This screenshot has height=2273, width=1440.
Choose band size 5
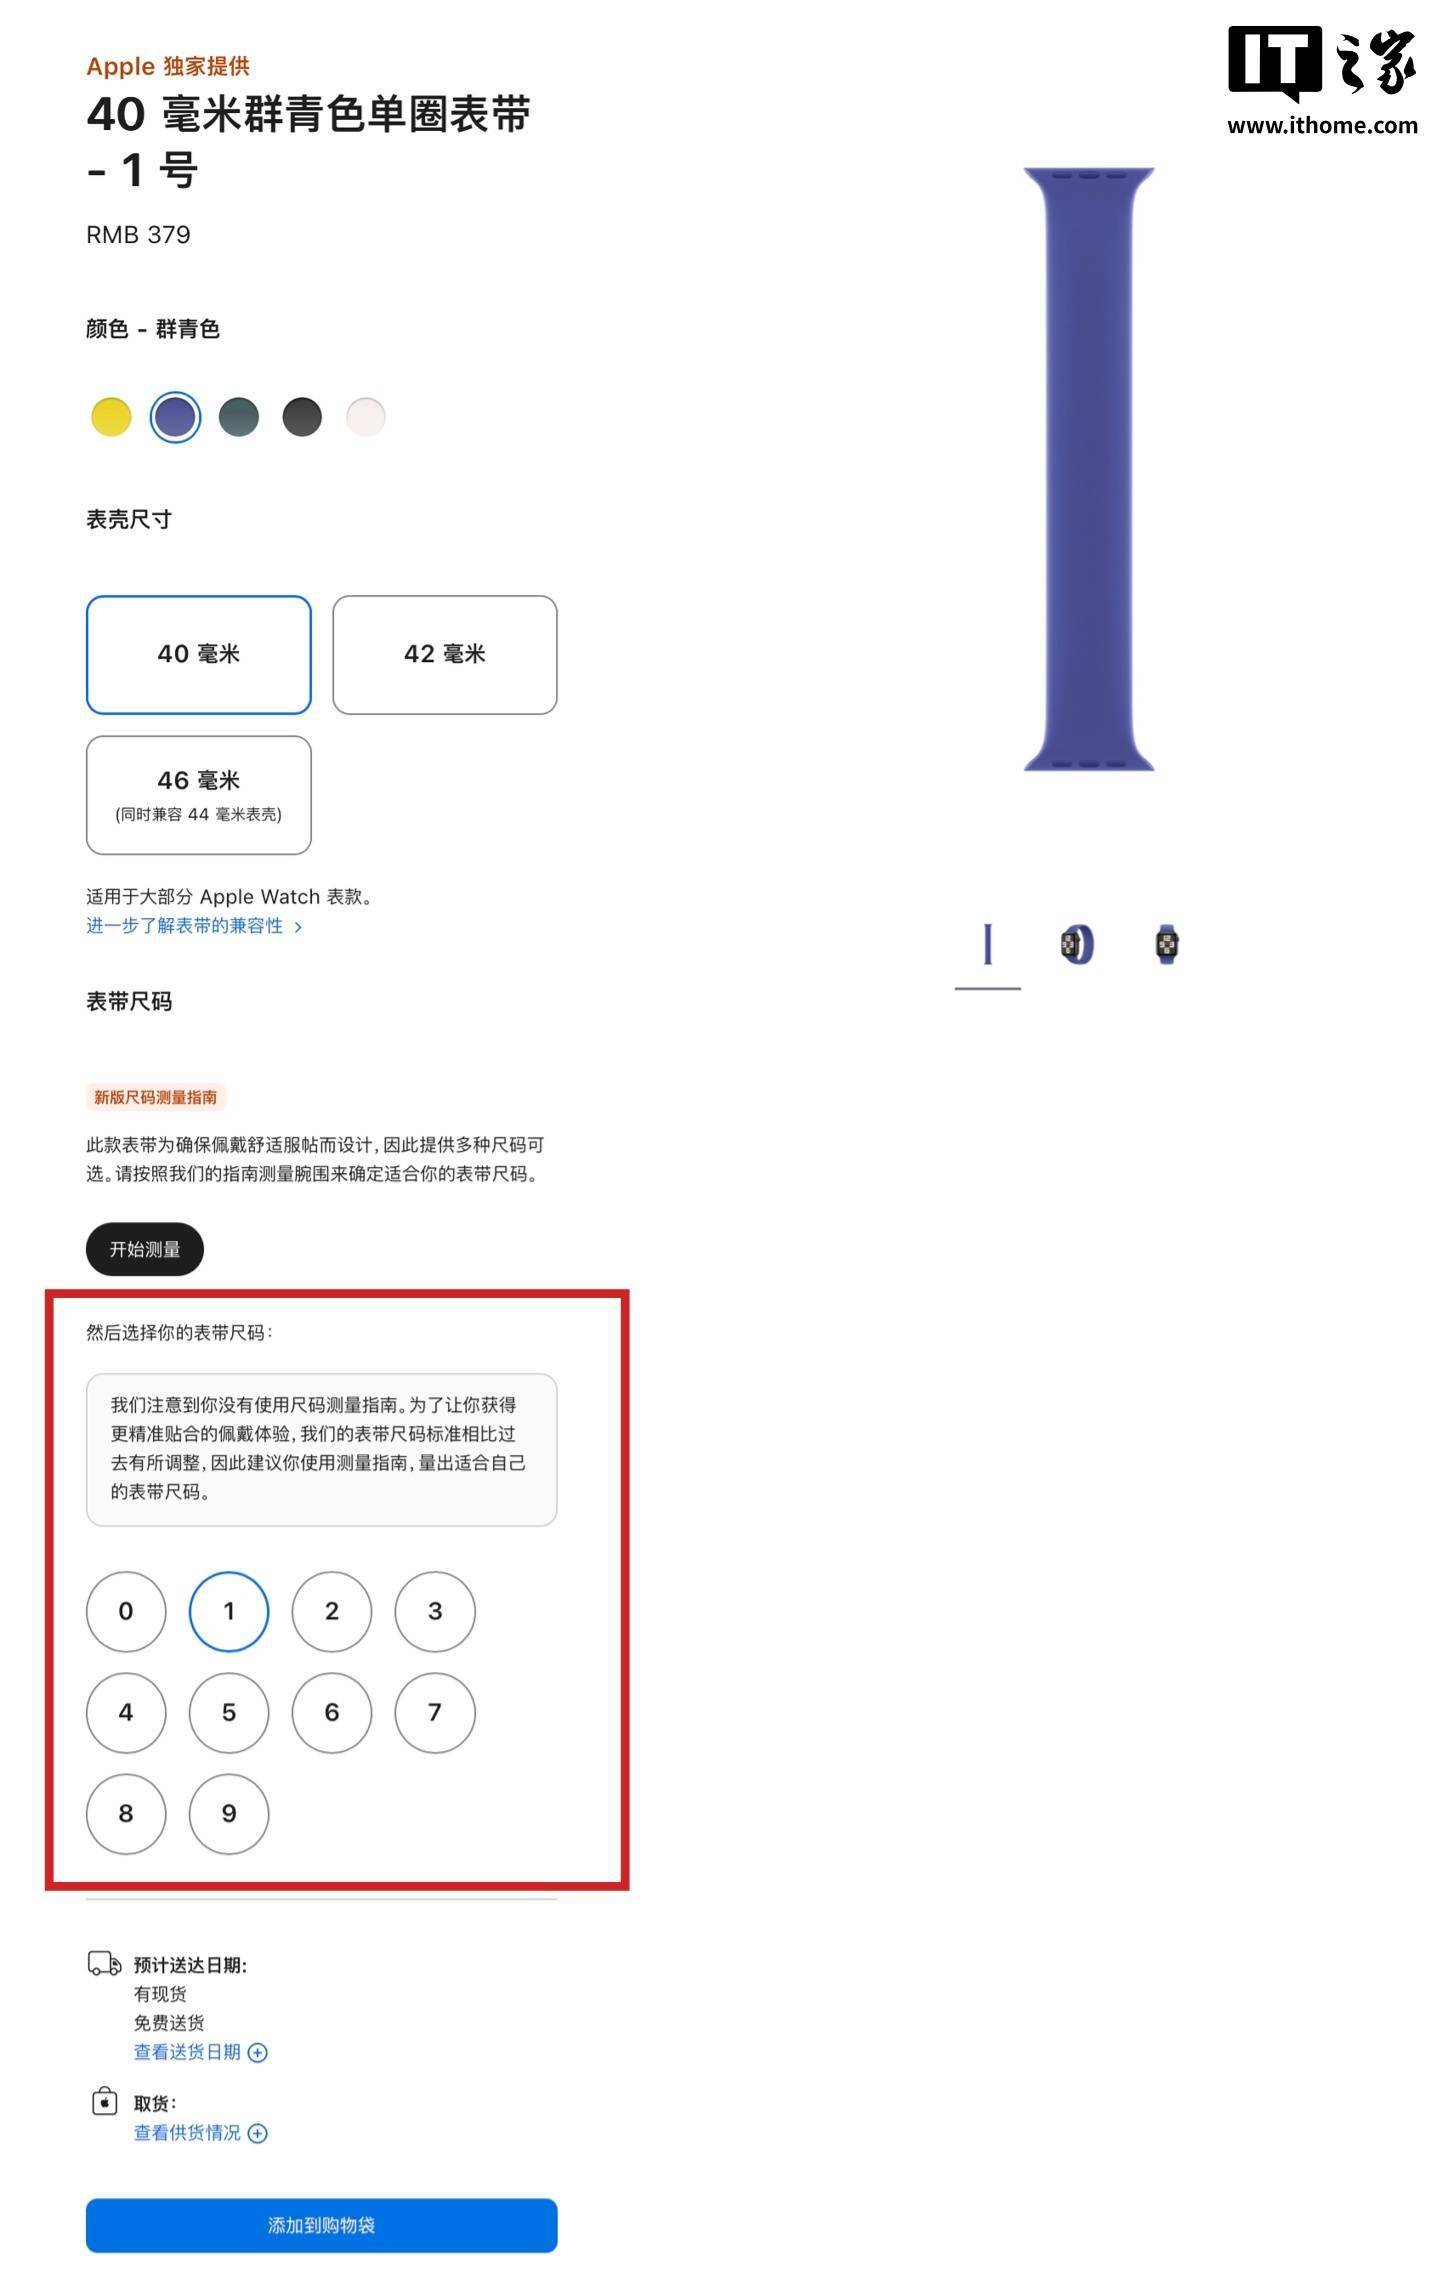tap(229, 1712)
